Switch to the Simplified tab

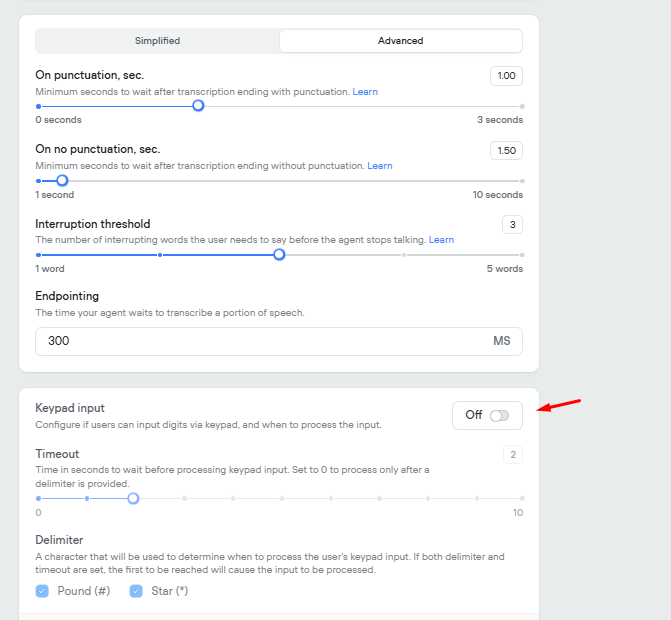tap(157, 41)
